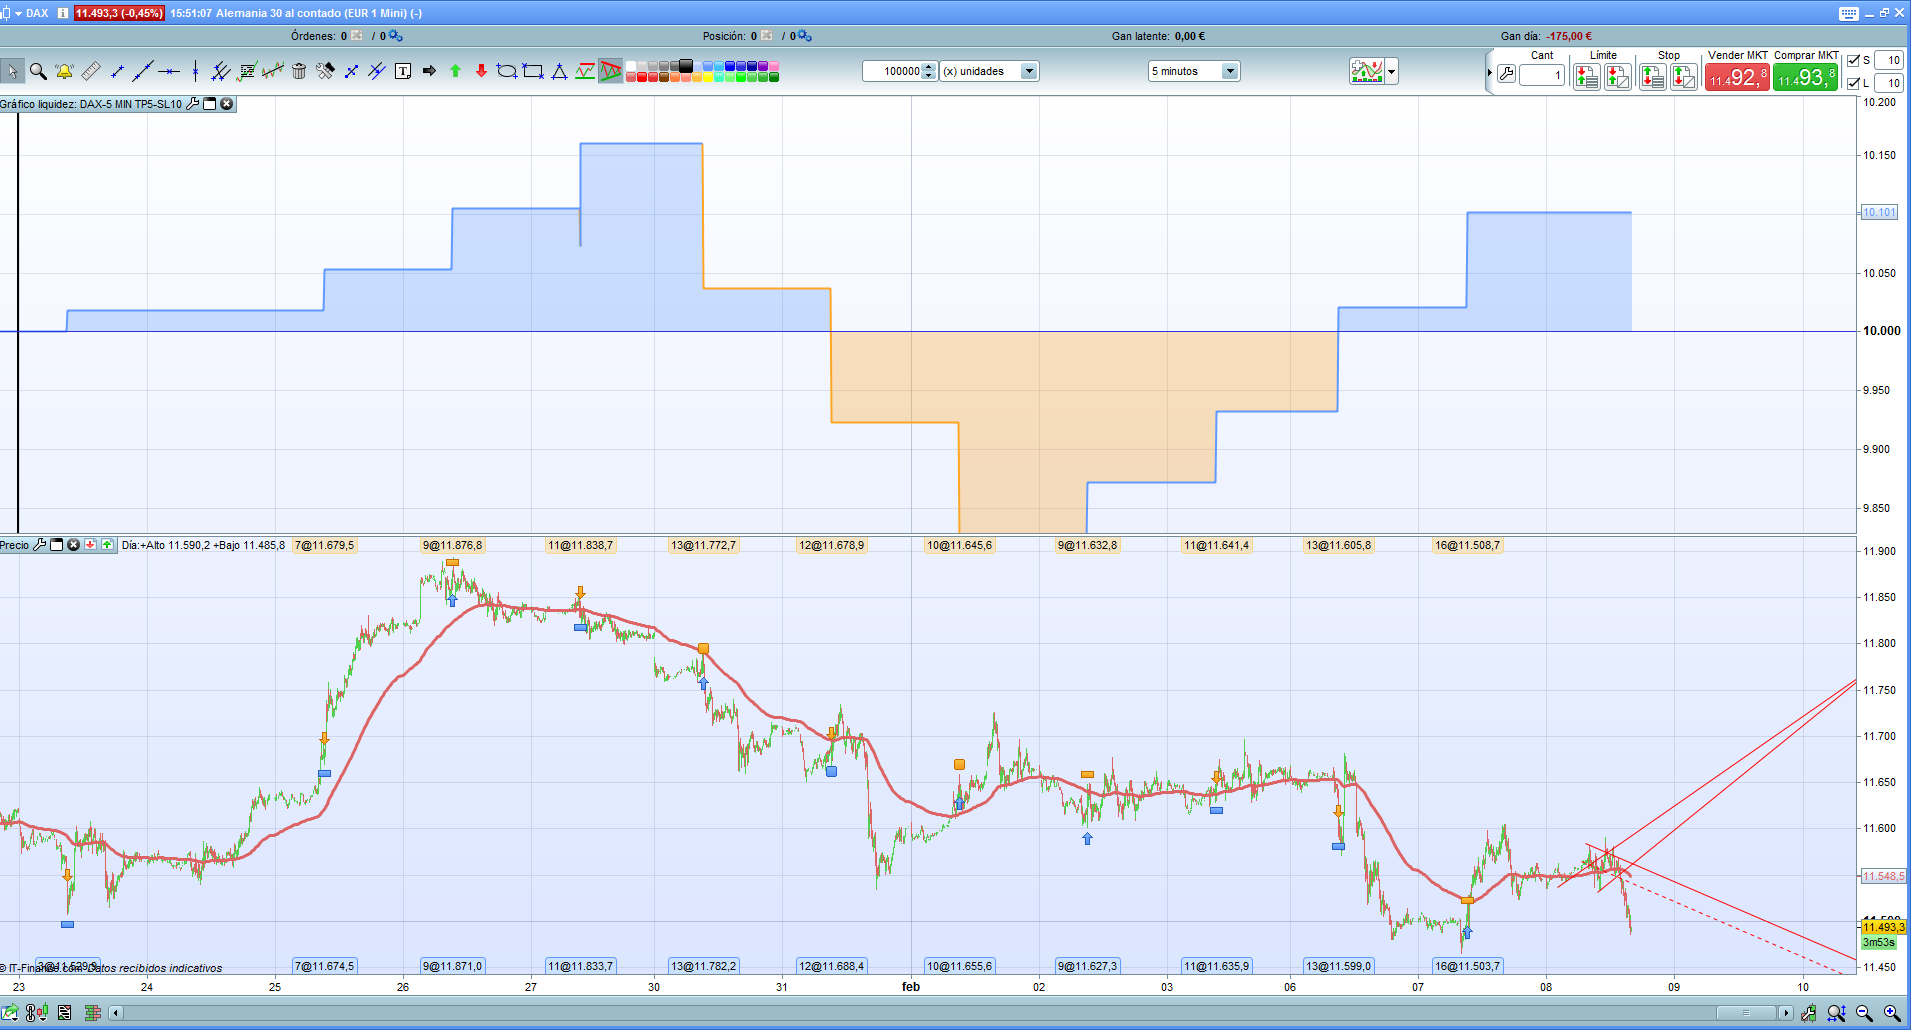The width and height of the screenshot is (1911, 1030).
Task: Select the triangle drawing tool
Action: (559, 71)
